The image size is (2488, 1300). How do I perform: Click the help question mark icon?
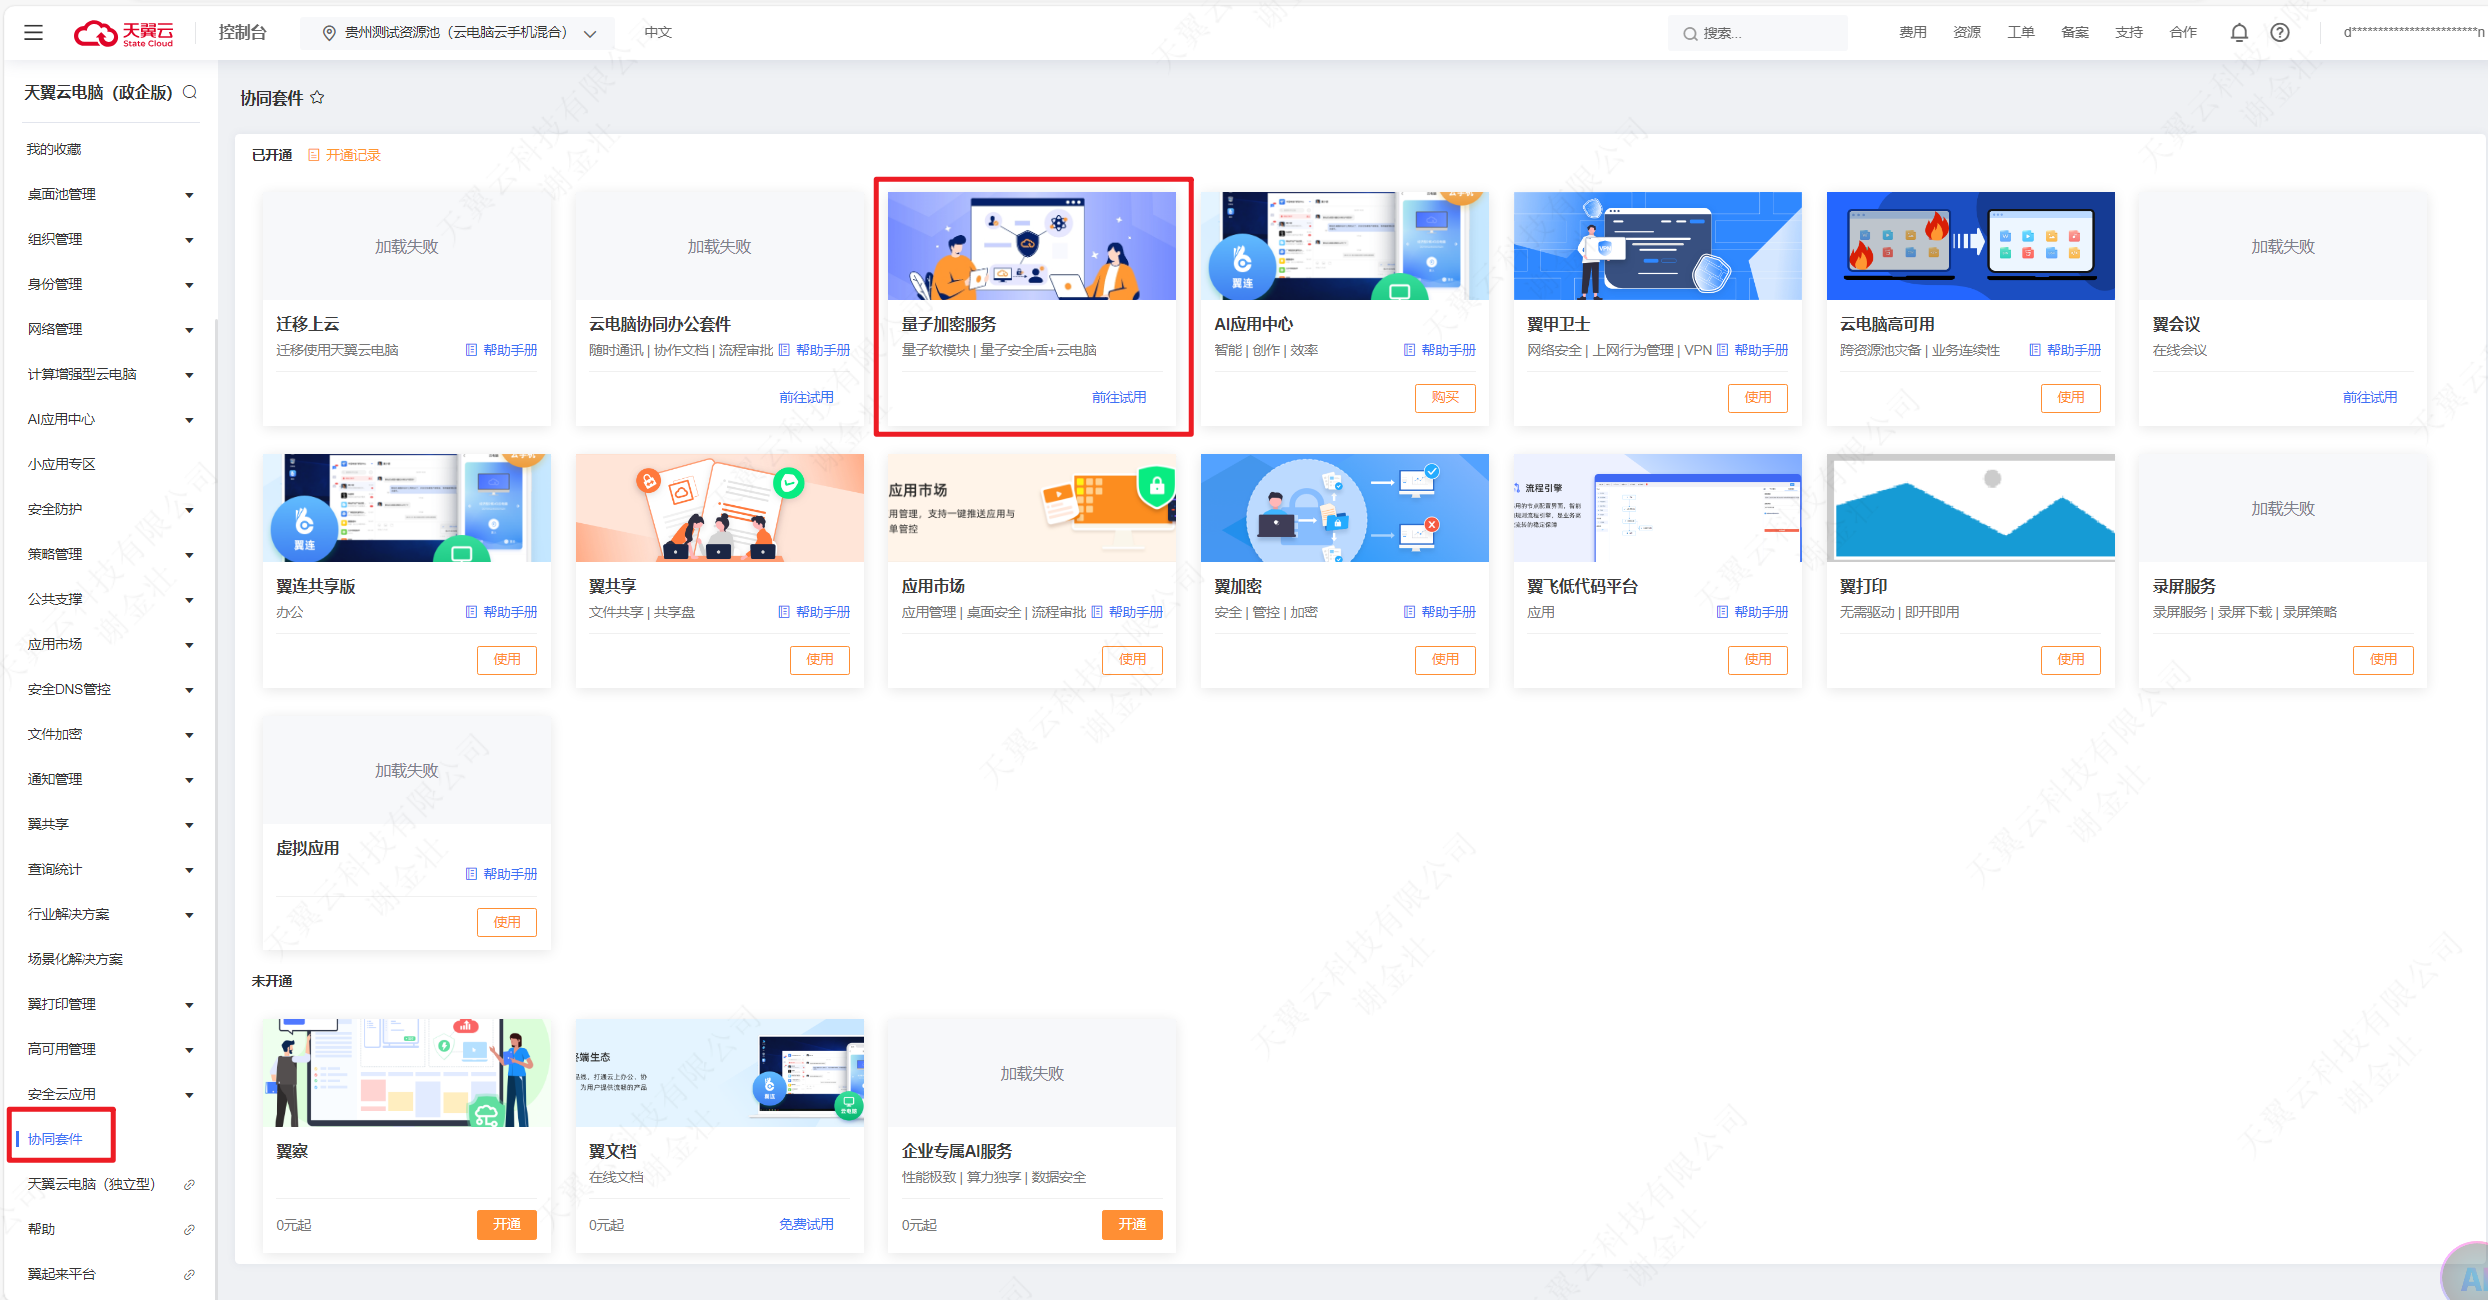2280,33
